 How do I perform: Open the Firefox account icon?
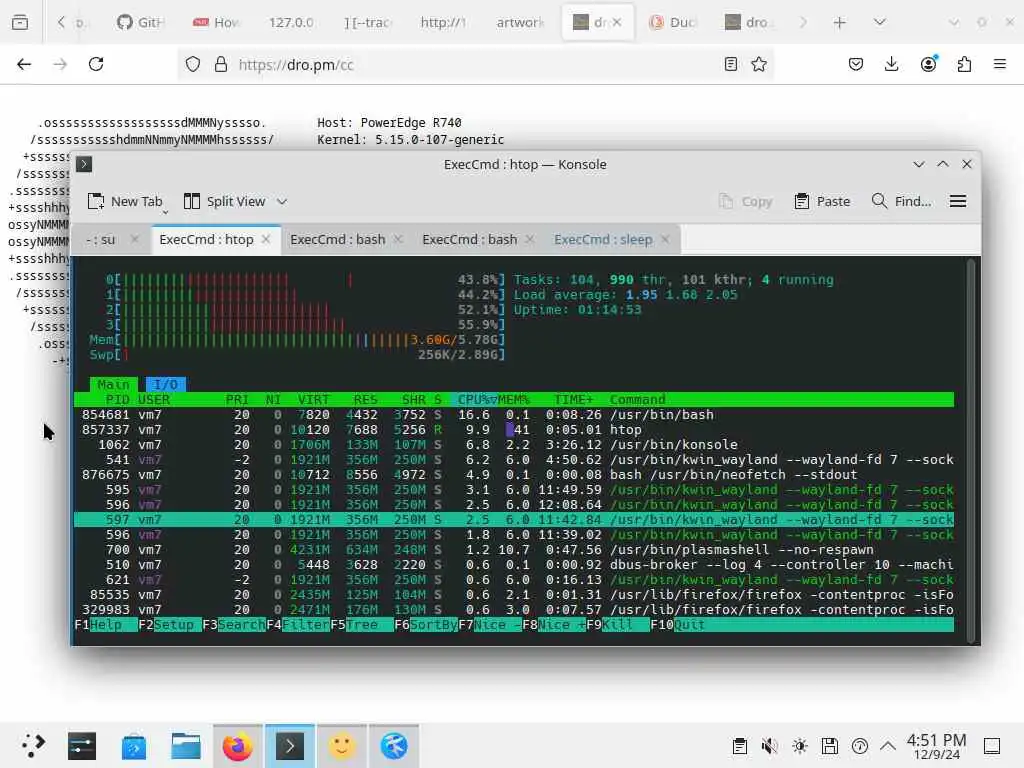[x=928, y=64]
